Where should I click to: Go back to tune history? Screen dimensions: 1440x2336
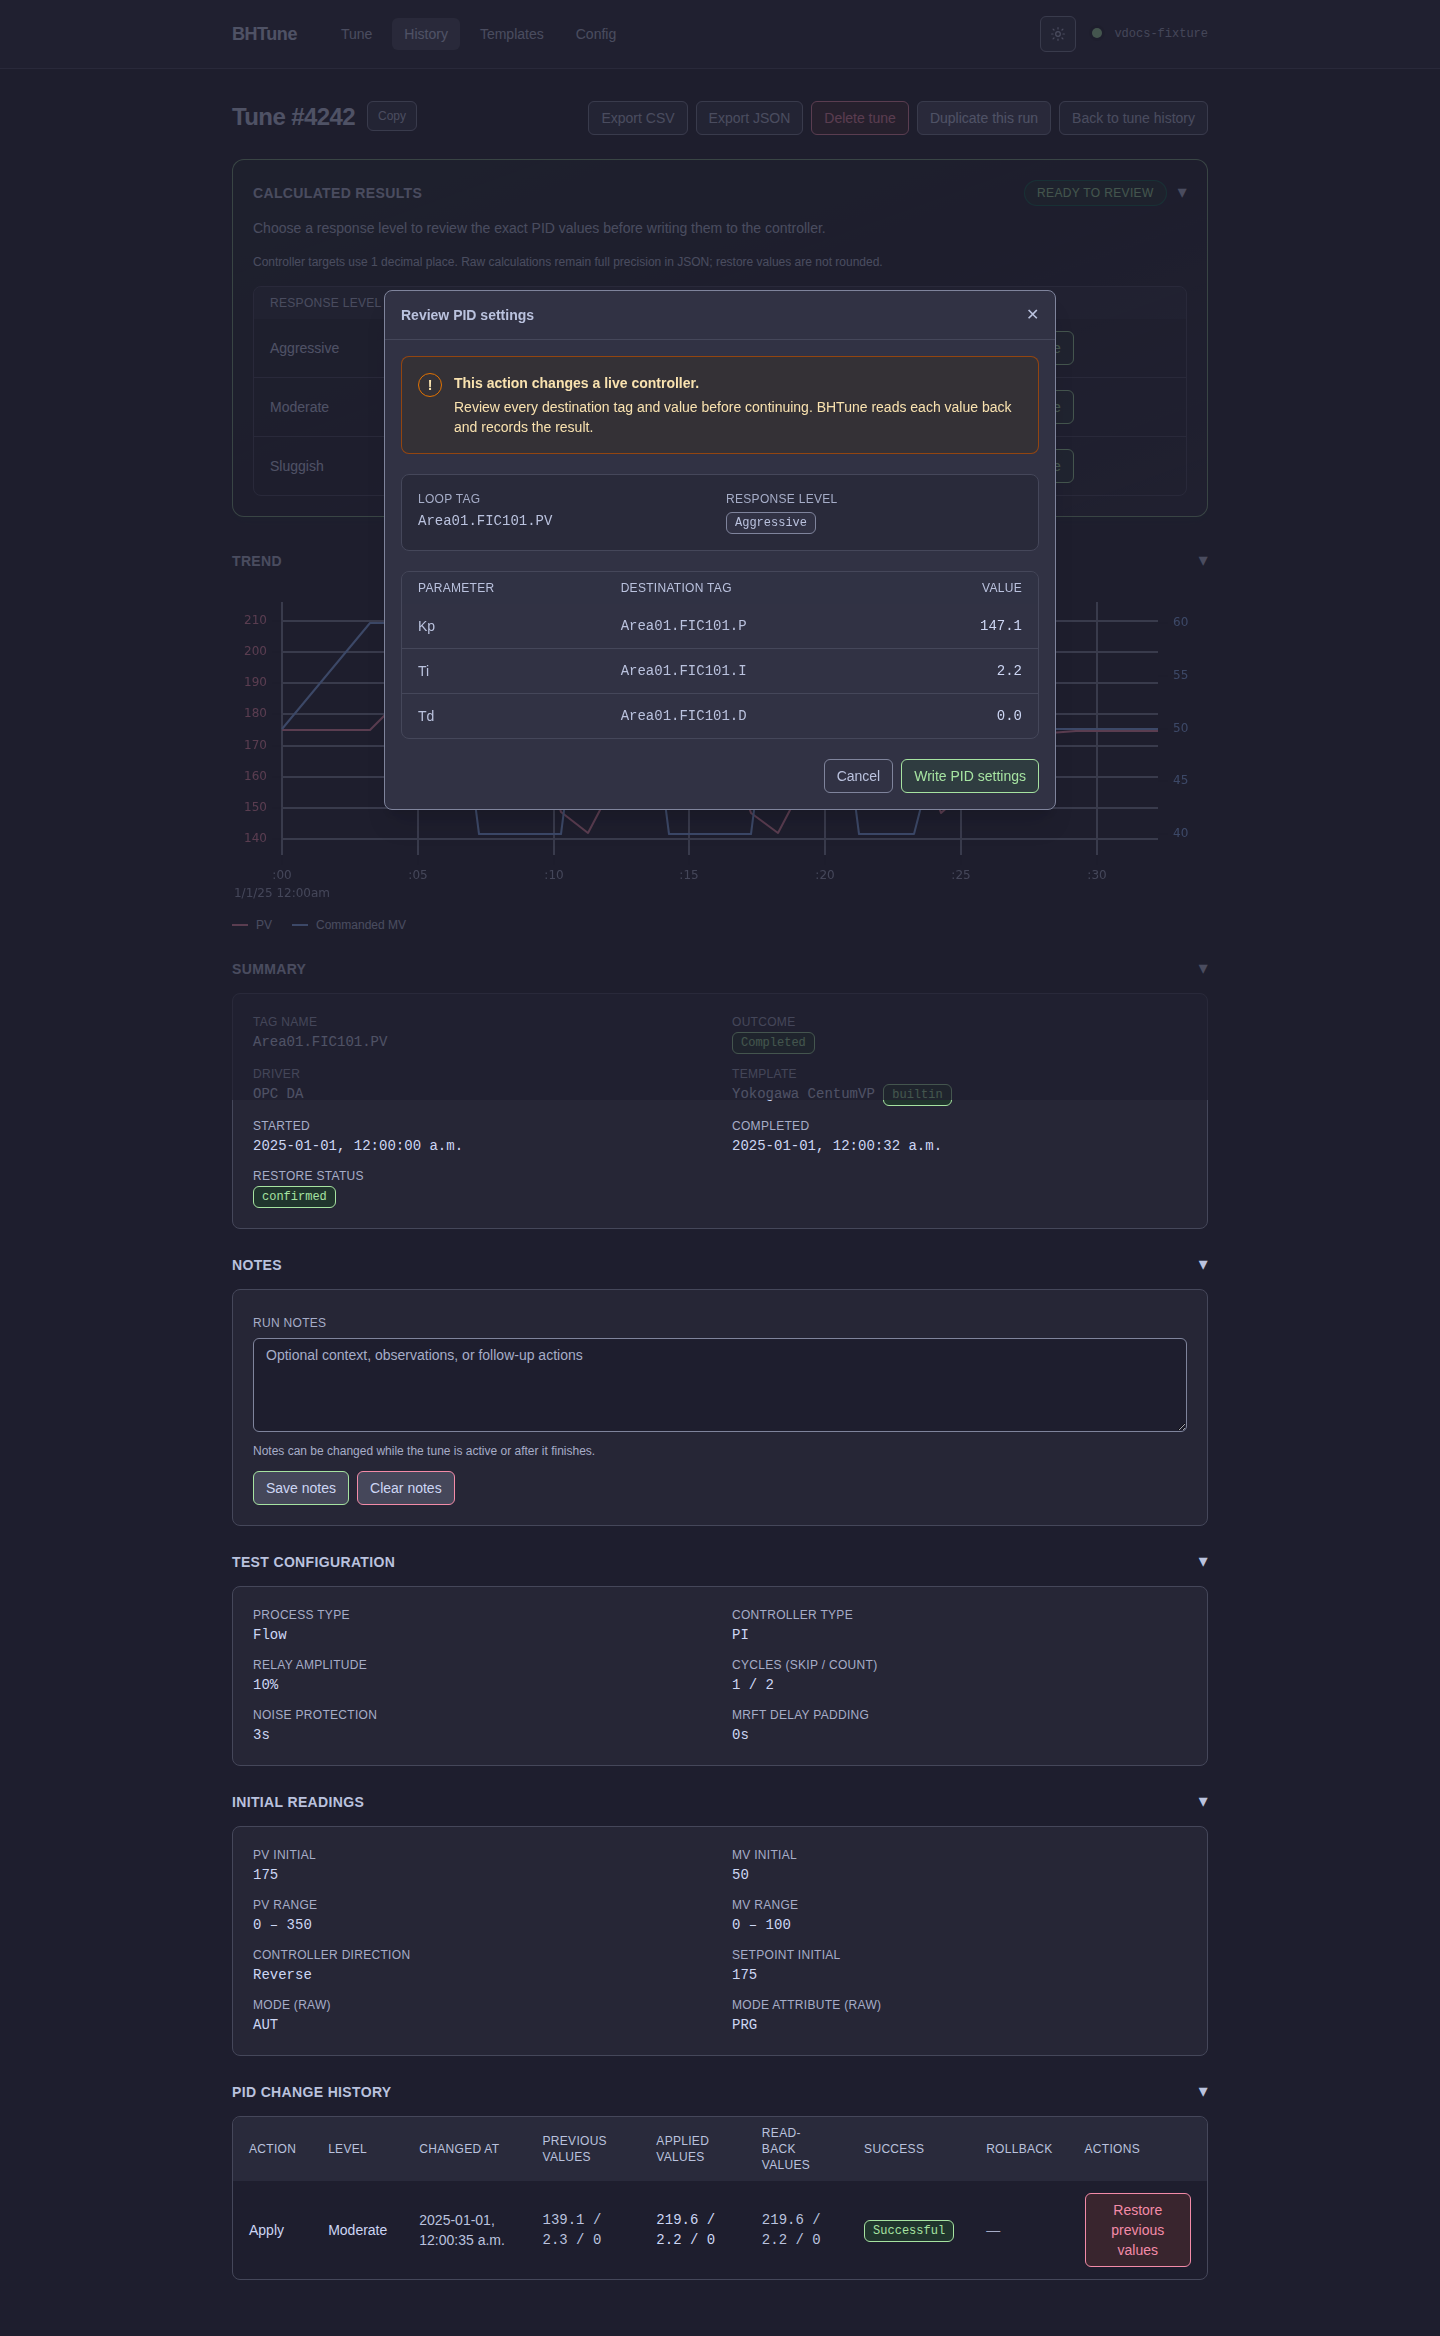(1133, 118)
